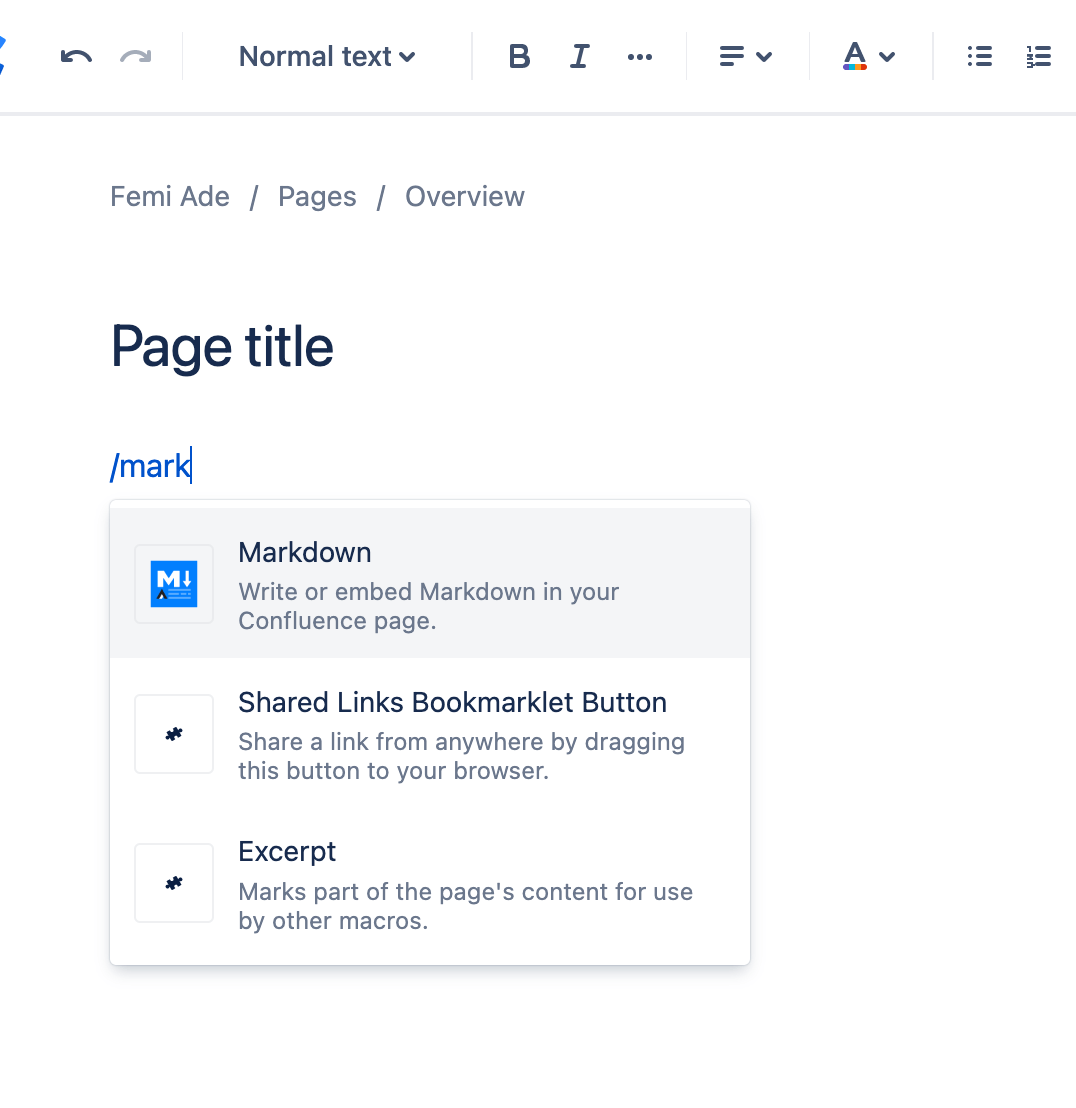Click the Shared Links Bookmarklet icon
This screenshot has height=1108, width=1076.
click(174, 734)
